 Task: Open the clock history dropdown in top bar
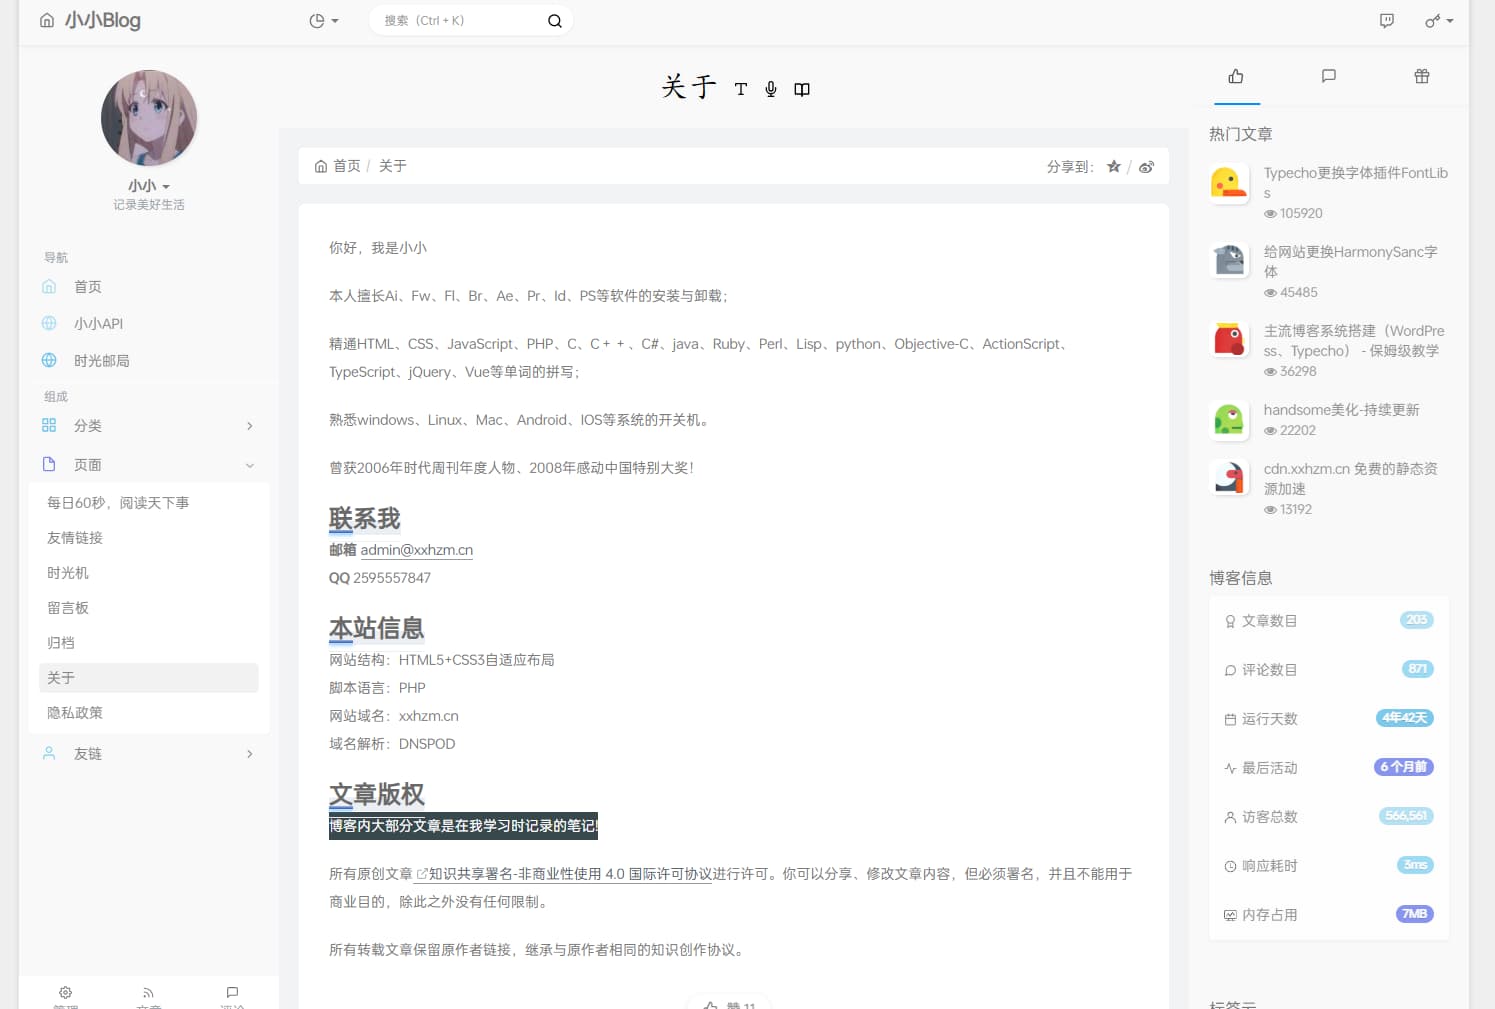322,20
